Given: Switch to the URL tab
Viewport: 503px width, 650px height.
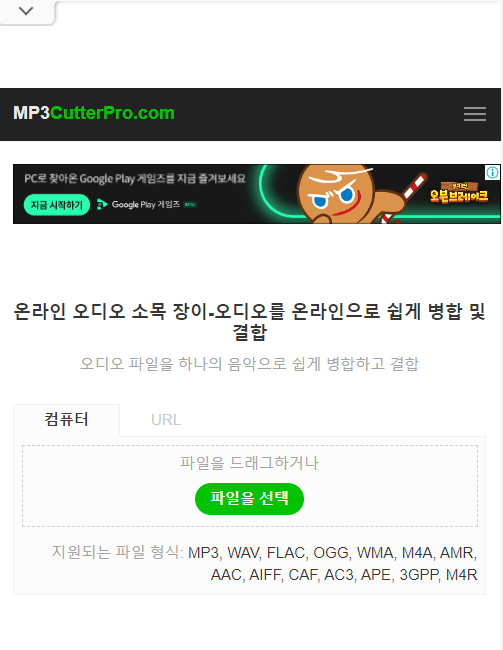Looking at the screenshot, I should coord(166,420).
